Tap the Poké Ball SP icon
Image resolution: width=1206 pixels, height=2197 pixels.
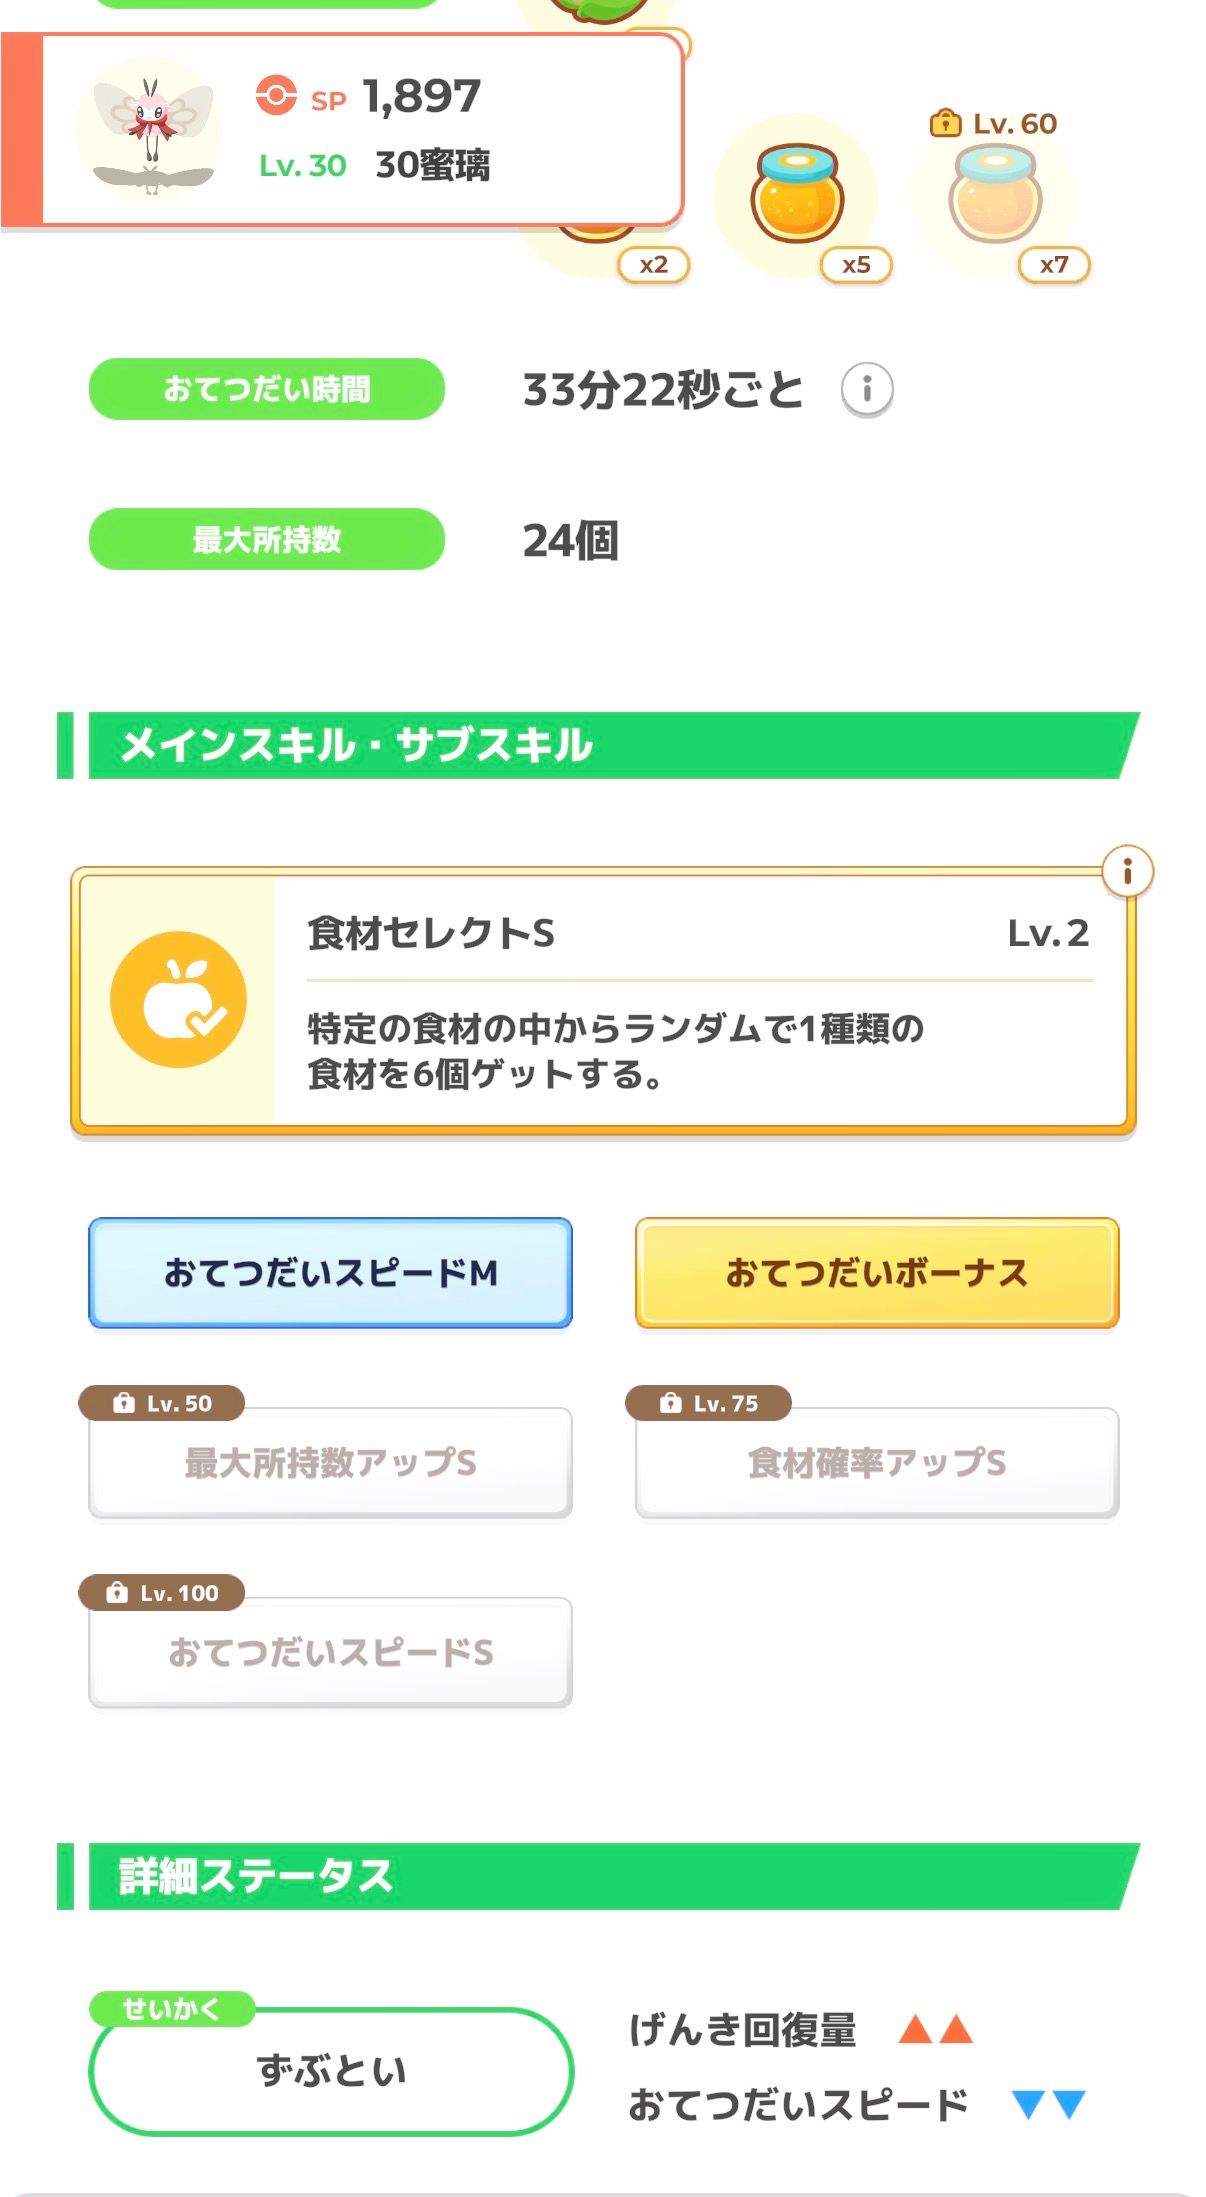pos(276,97)
